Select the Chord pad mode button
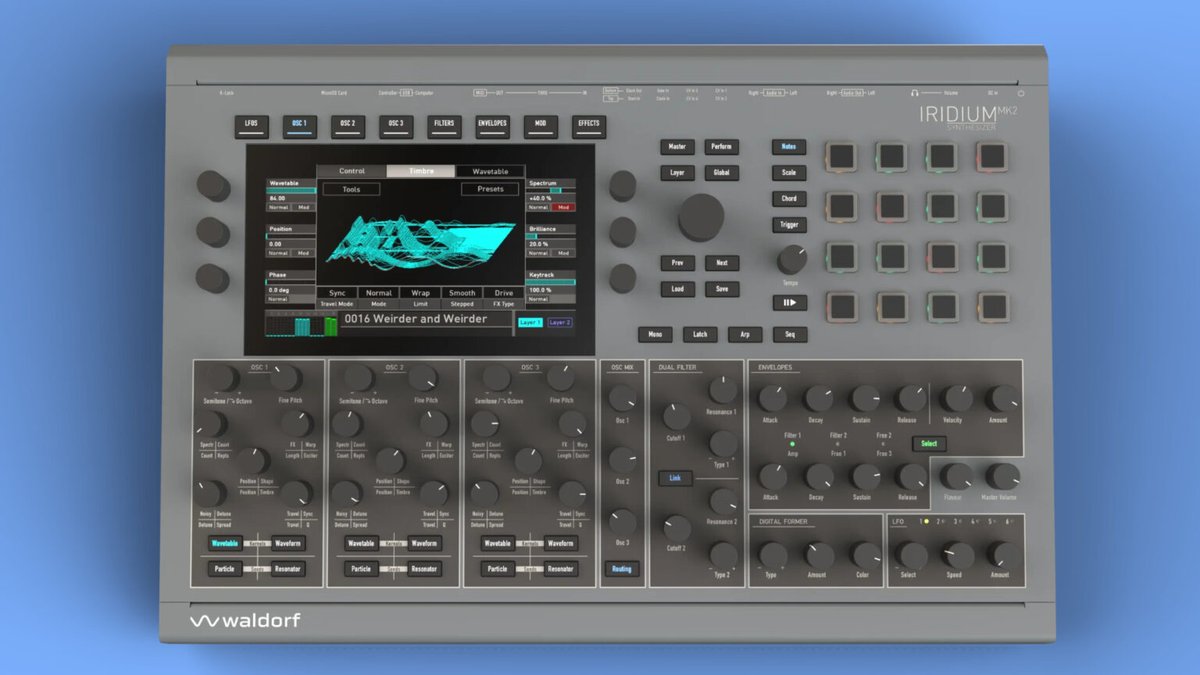The height and width of the screenshot is (675, 1200). pyautogui.click(x=789, y=199)
